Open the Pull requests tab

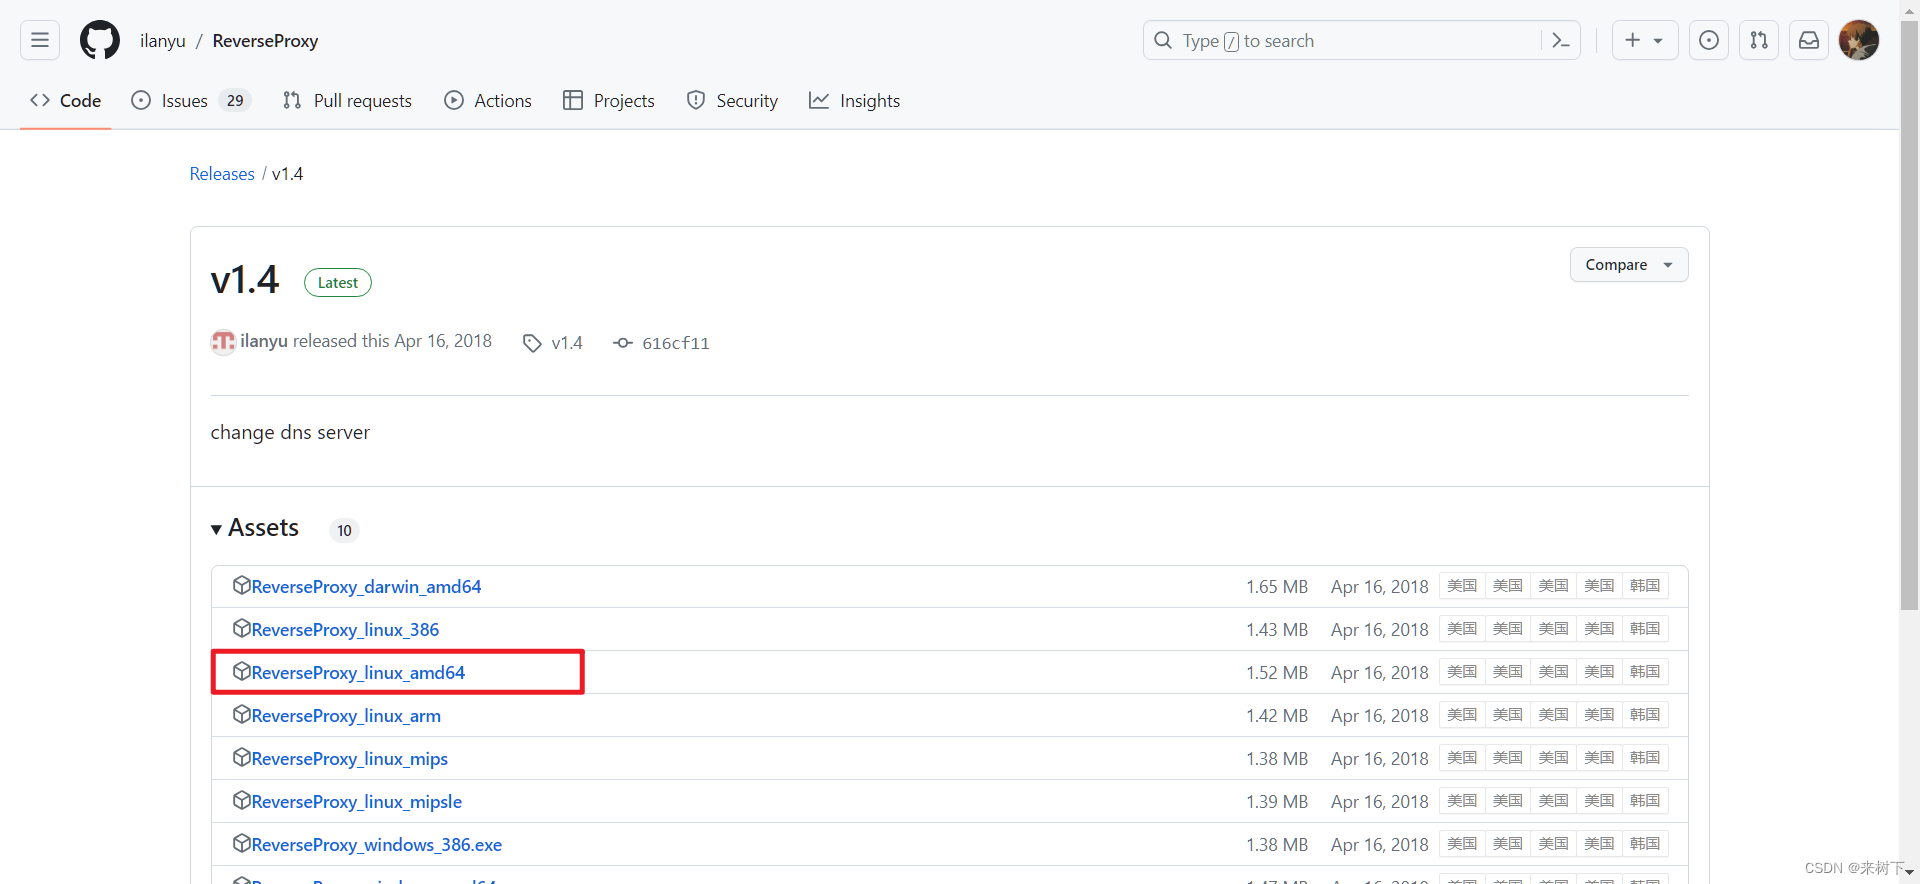(347, 100)
